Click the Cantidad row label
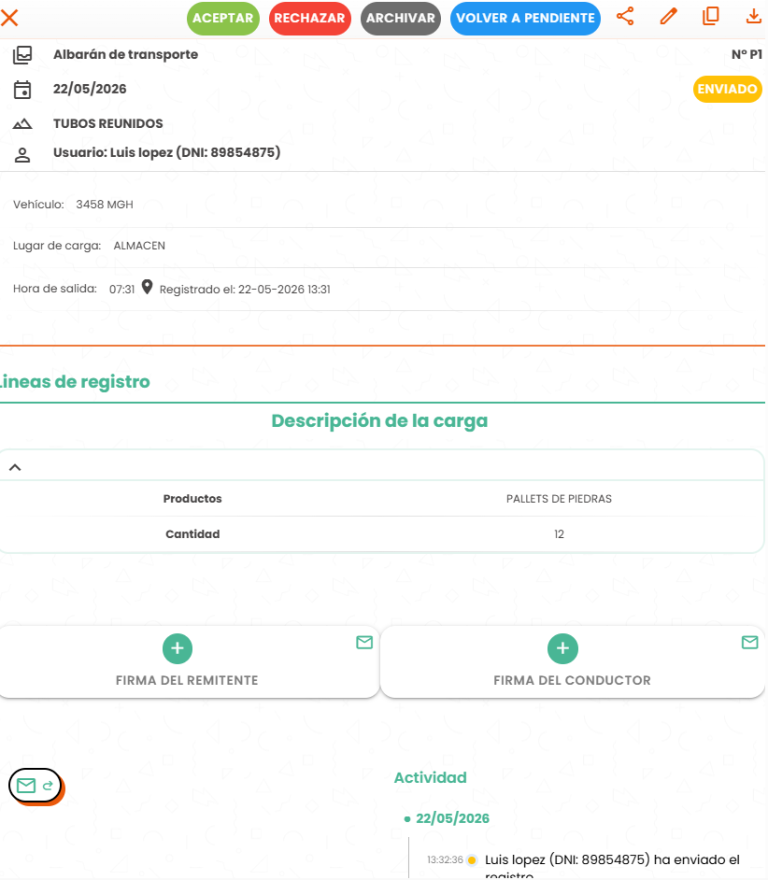The image size is (768, 880). point(193,534)
